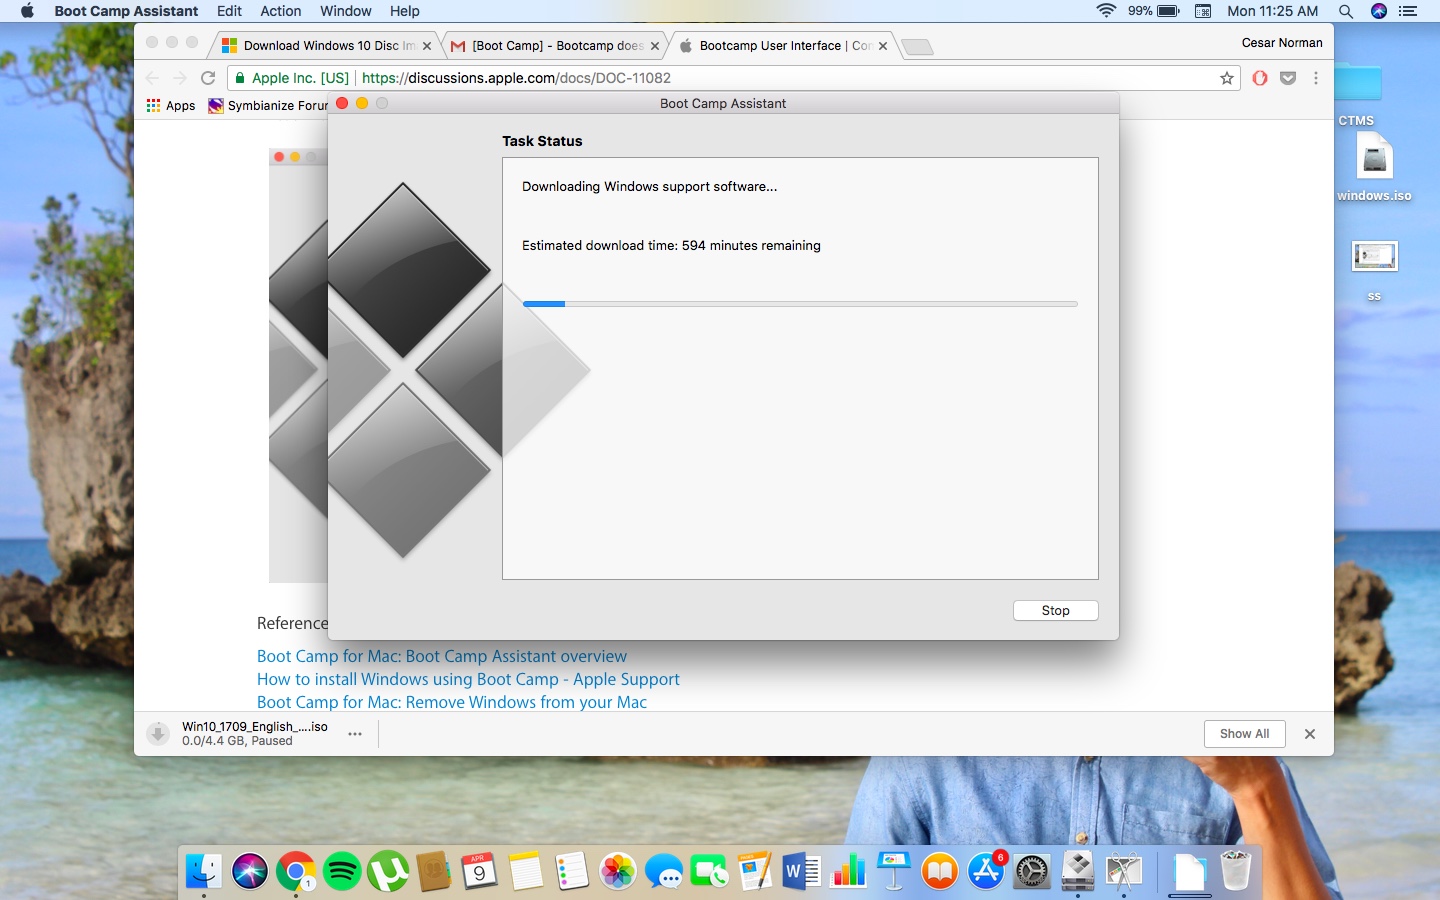1440x900 pixels.
Task: Open the Apple menu
Action: pos(27,11)
